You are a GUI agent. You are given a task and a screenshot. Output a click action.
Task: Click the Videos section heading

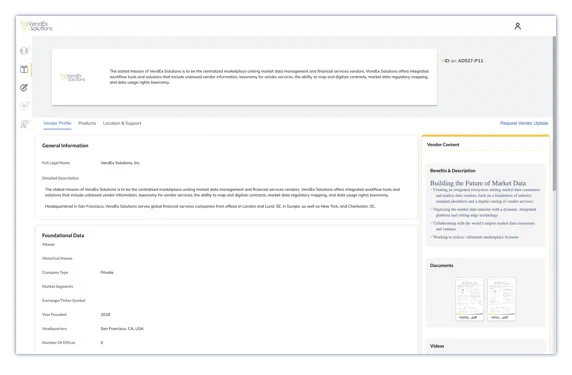[437, 346]
